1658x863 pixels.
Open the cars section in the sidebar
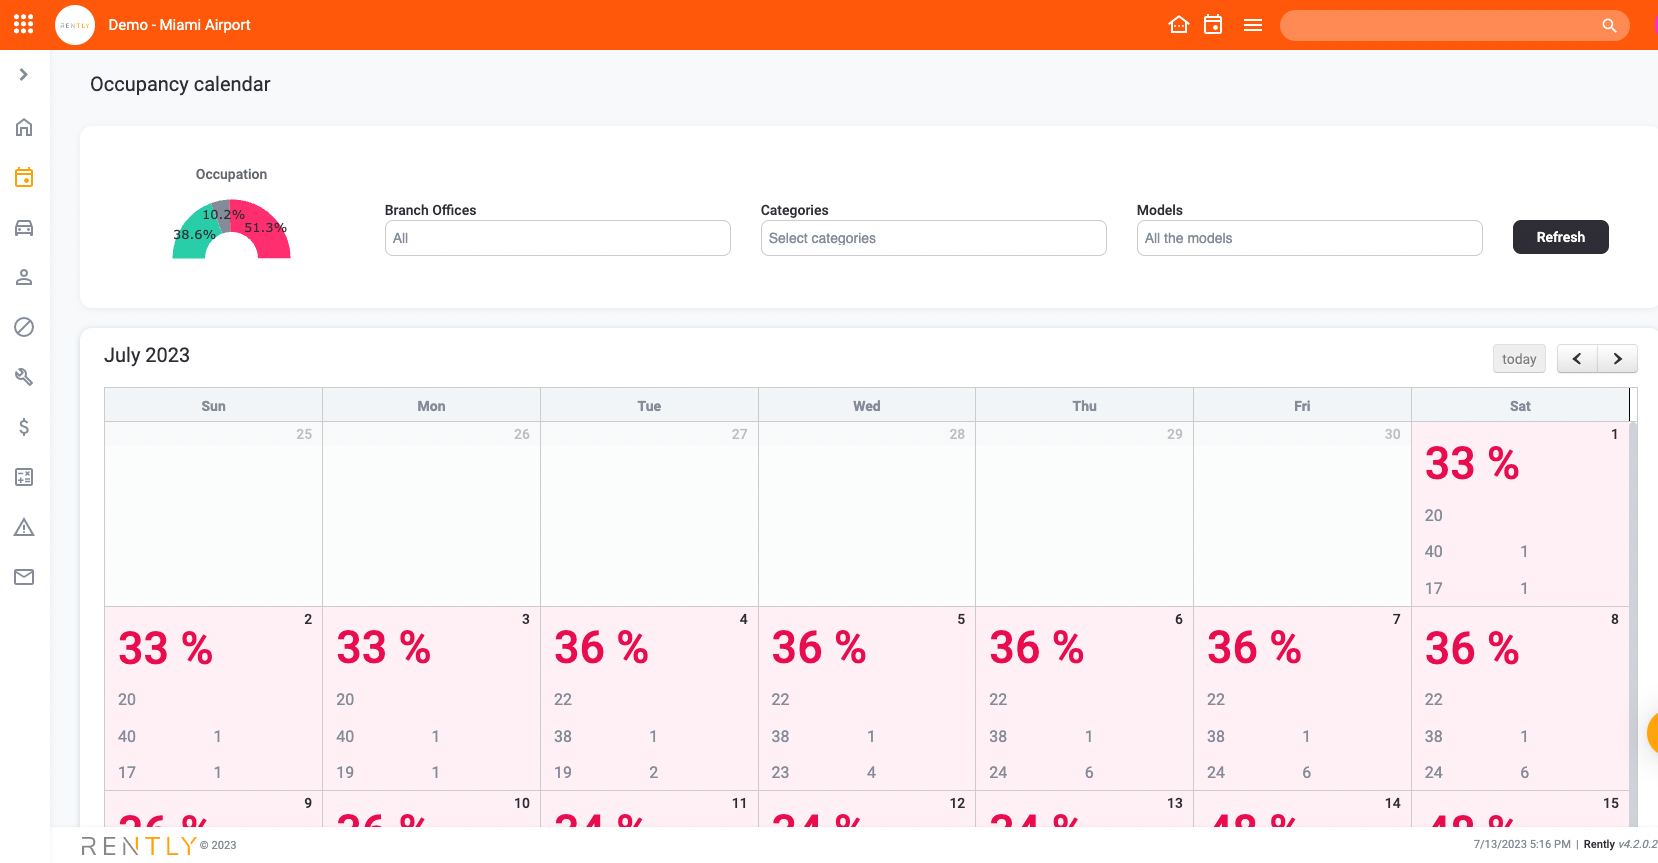tap(24, 227)
